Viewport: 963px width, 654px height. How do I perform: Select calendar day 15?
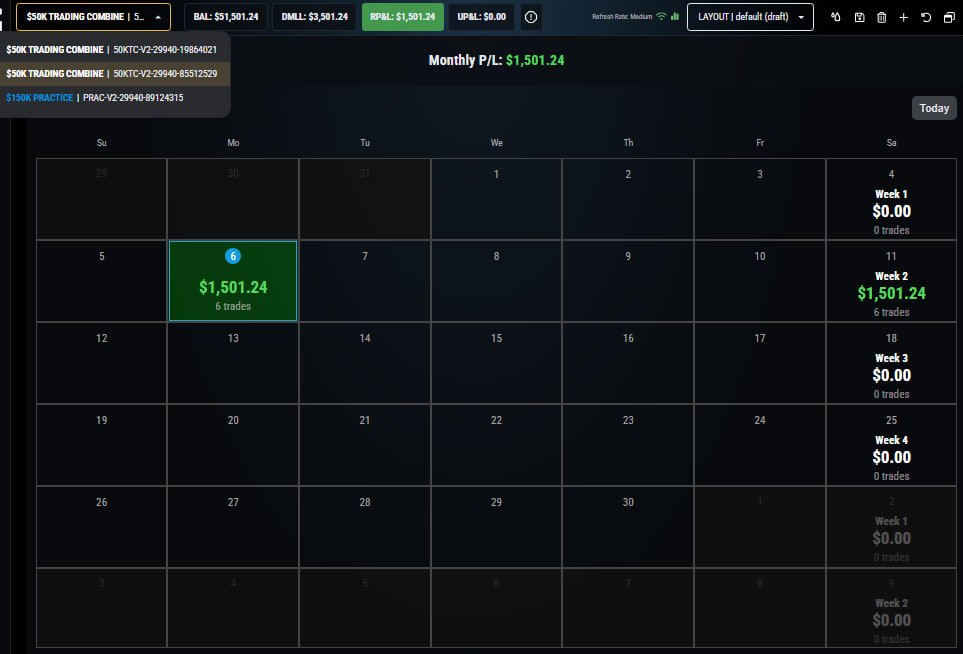[496, 363]
